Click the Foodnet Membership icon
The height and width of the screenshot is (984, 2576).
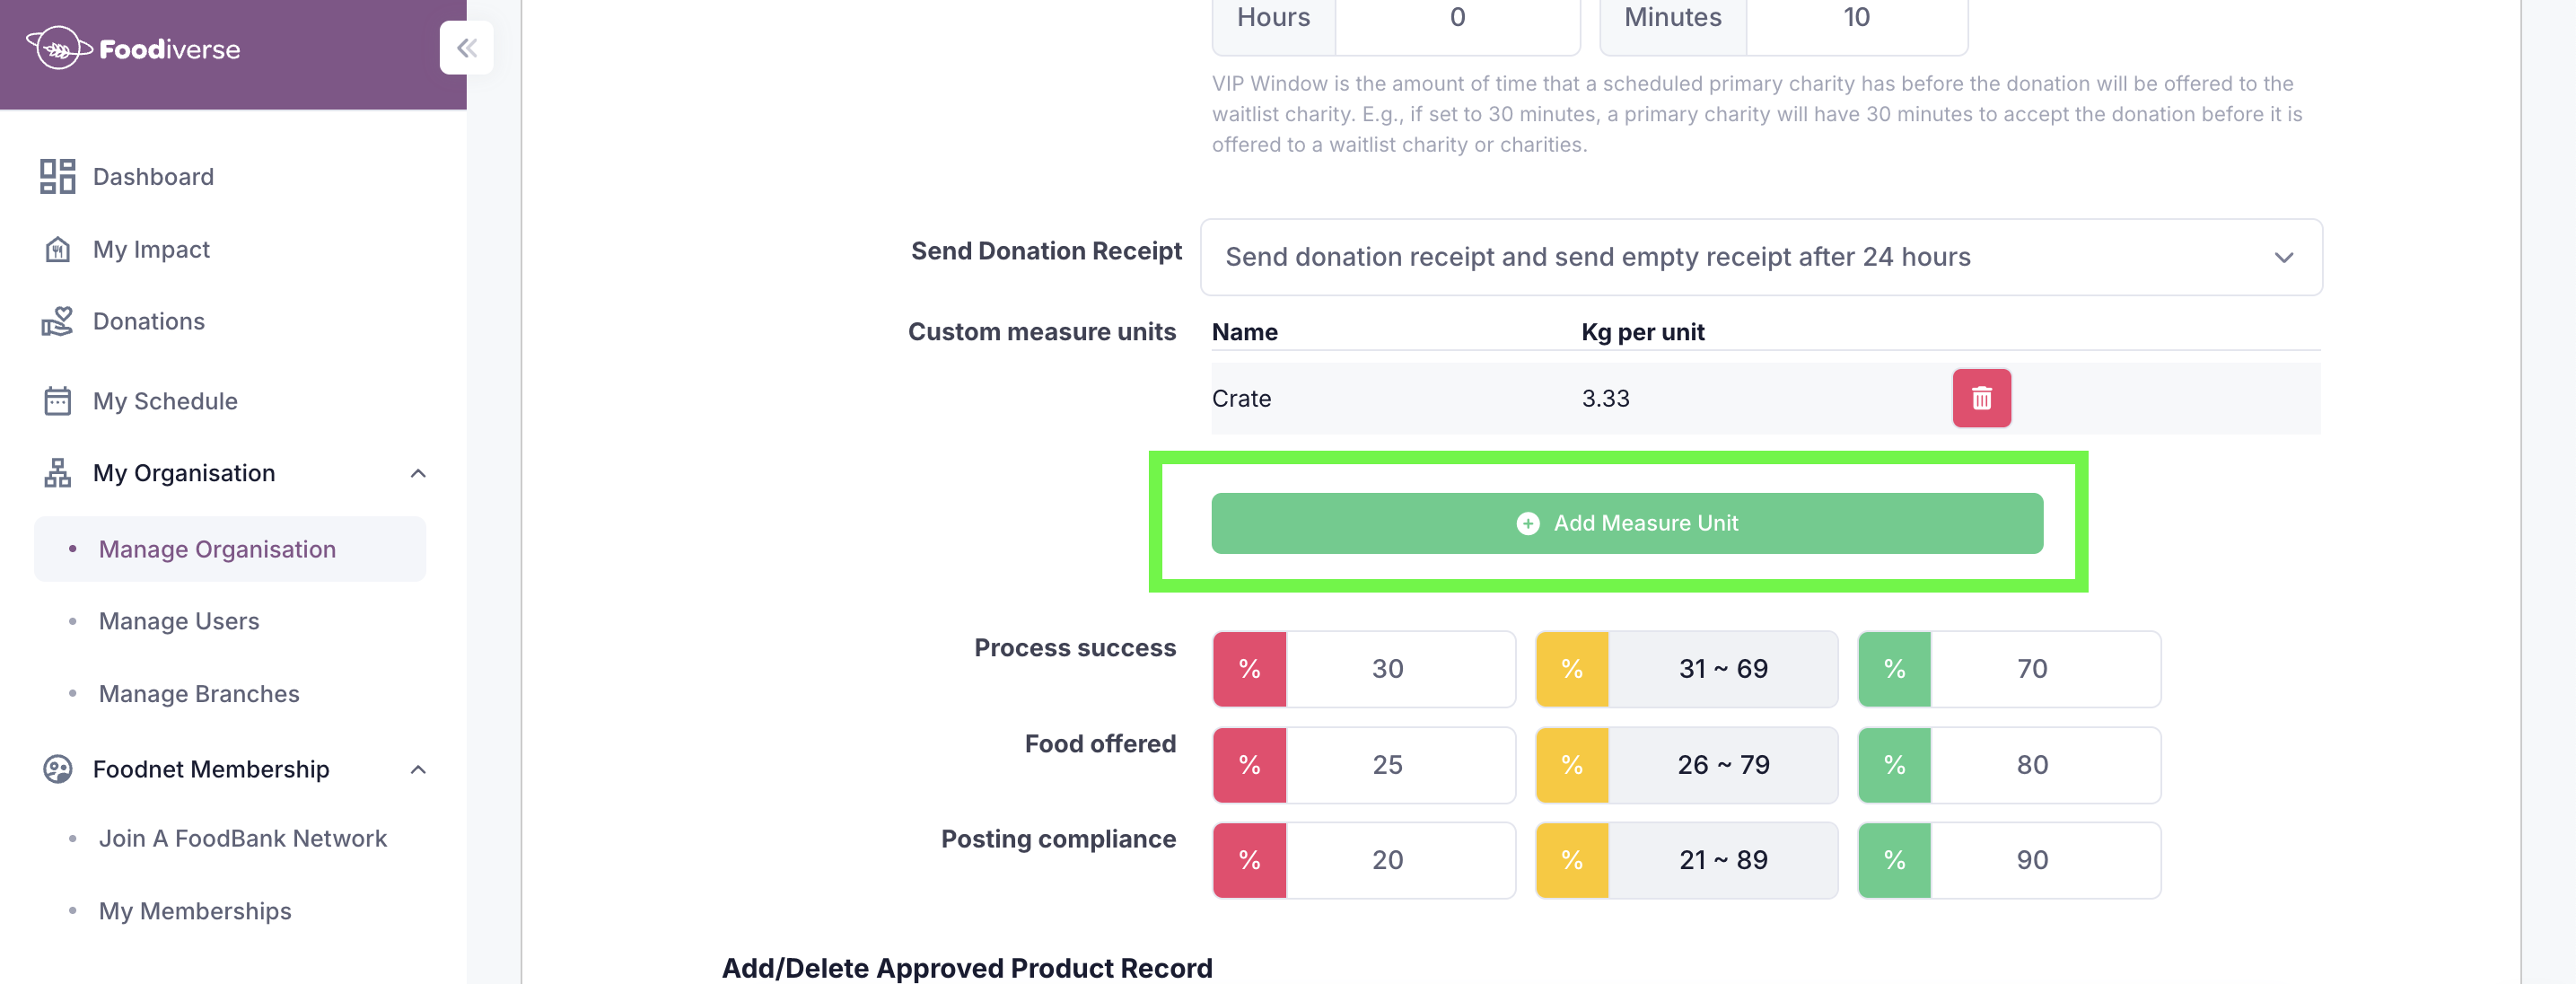pyautogui.click(x=58, y=769)
